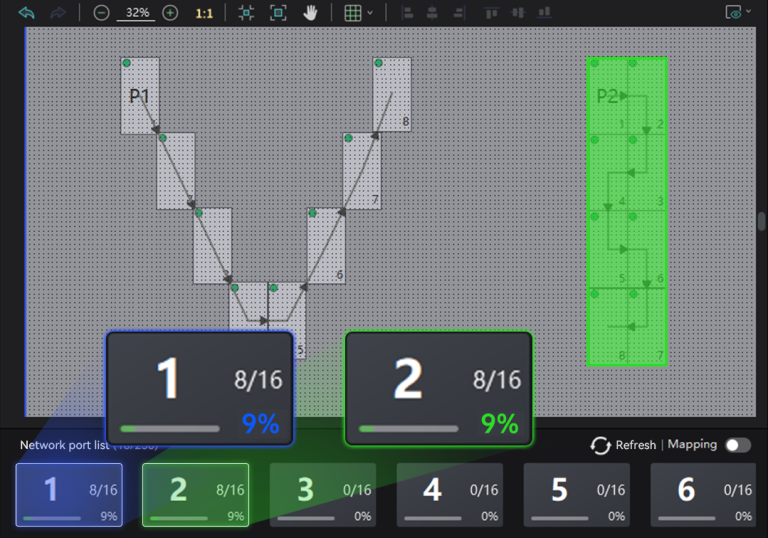The width and height of the screenshot is (768, 538).
Task: Click the undo arrow icon
Action: click(27, 13)
